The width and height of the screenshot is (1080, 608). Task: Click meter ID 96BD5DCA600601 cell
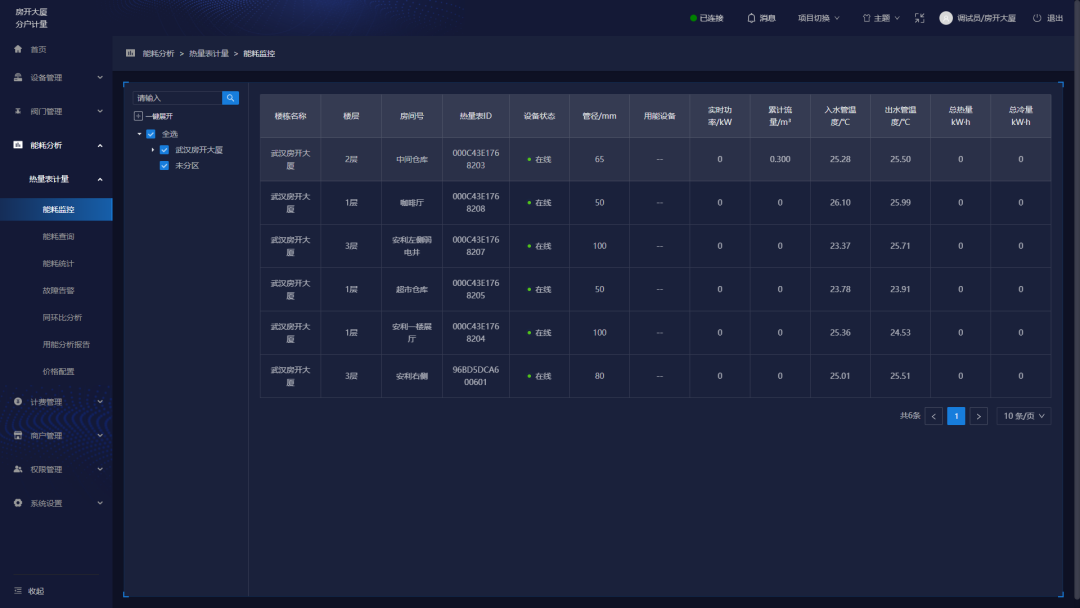[x=476, y=376]
